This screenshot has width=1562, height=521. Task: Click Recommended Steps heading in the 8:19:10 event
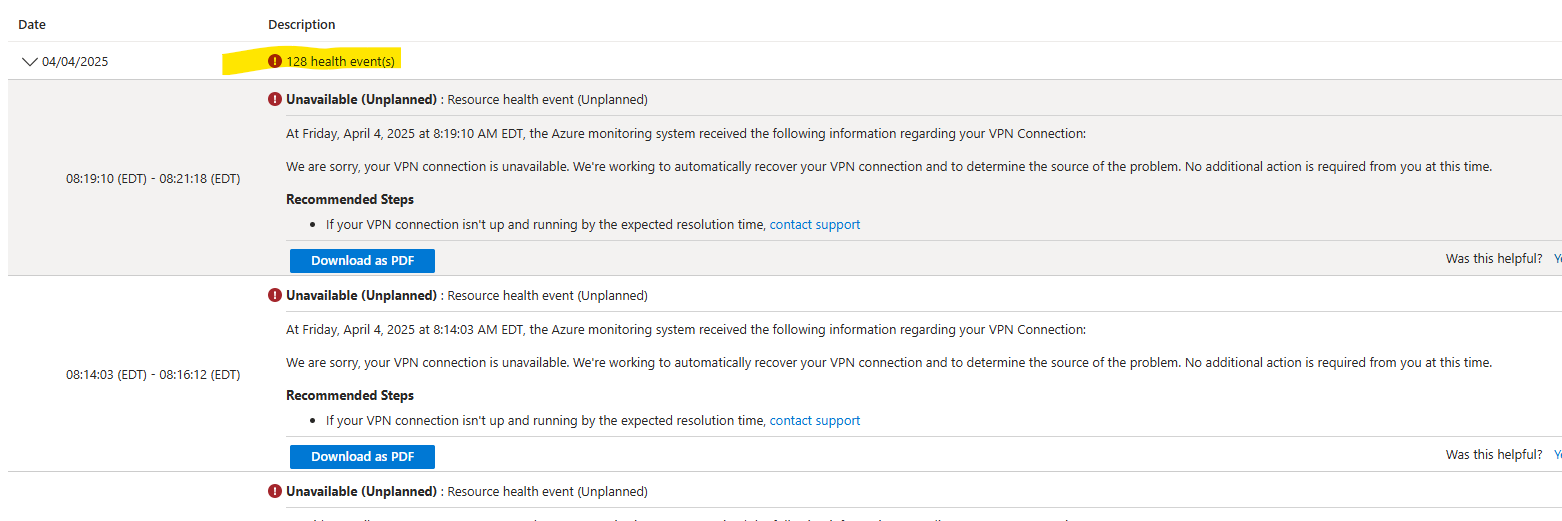350,199
